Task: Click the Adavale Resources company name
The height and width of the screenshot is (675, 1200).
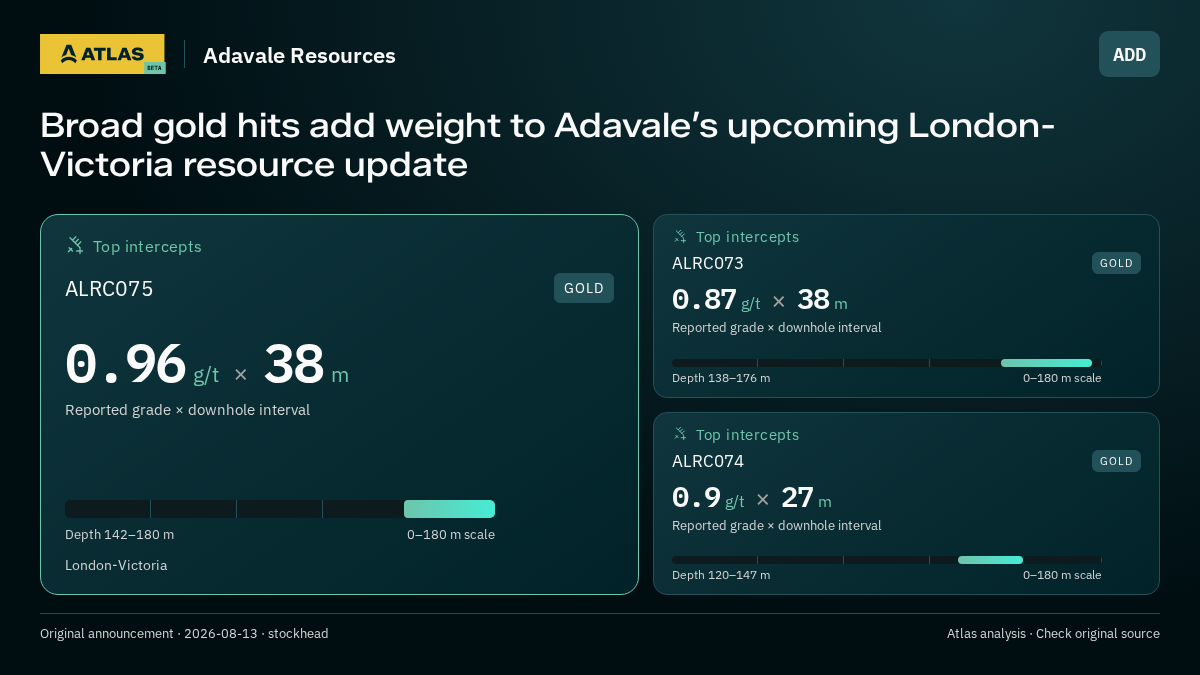Action: point(299,56)
